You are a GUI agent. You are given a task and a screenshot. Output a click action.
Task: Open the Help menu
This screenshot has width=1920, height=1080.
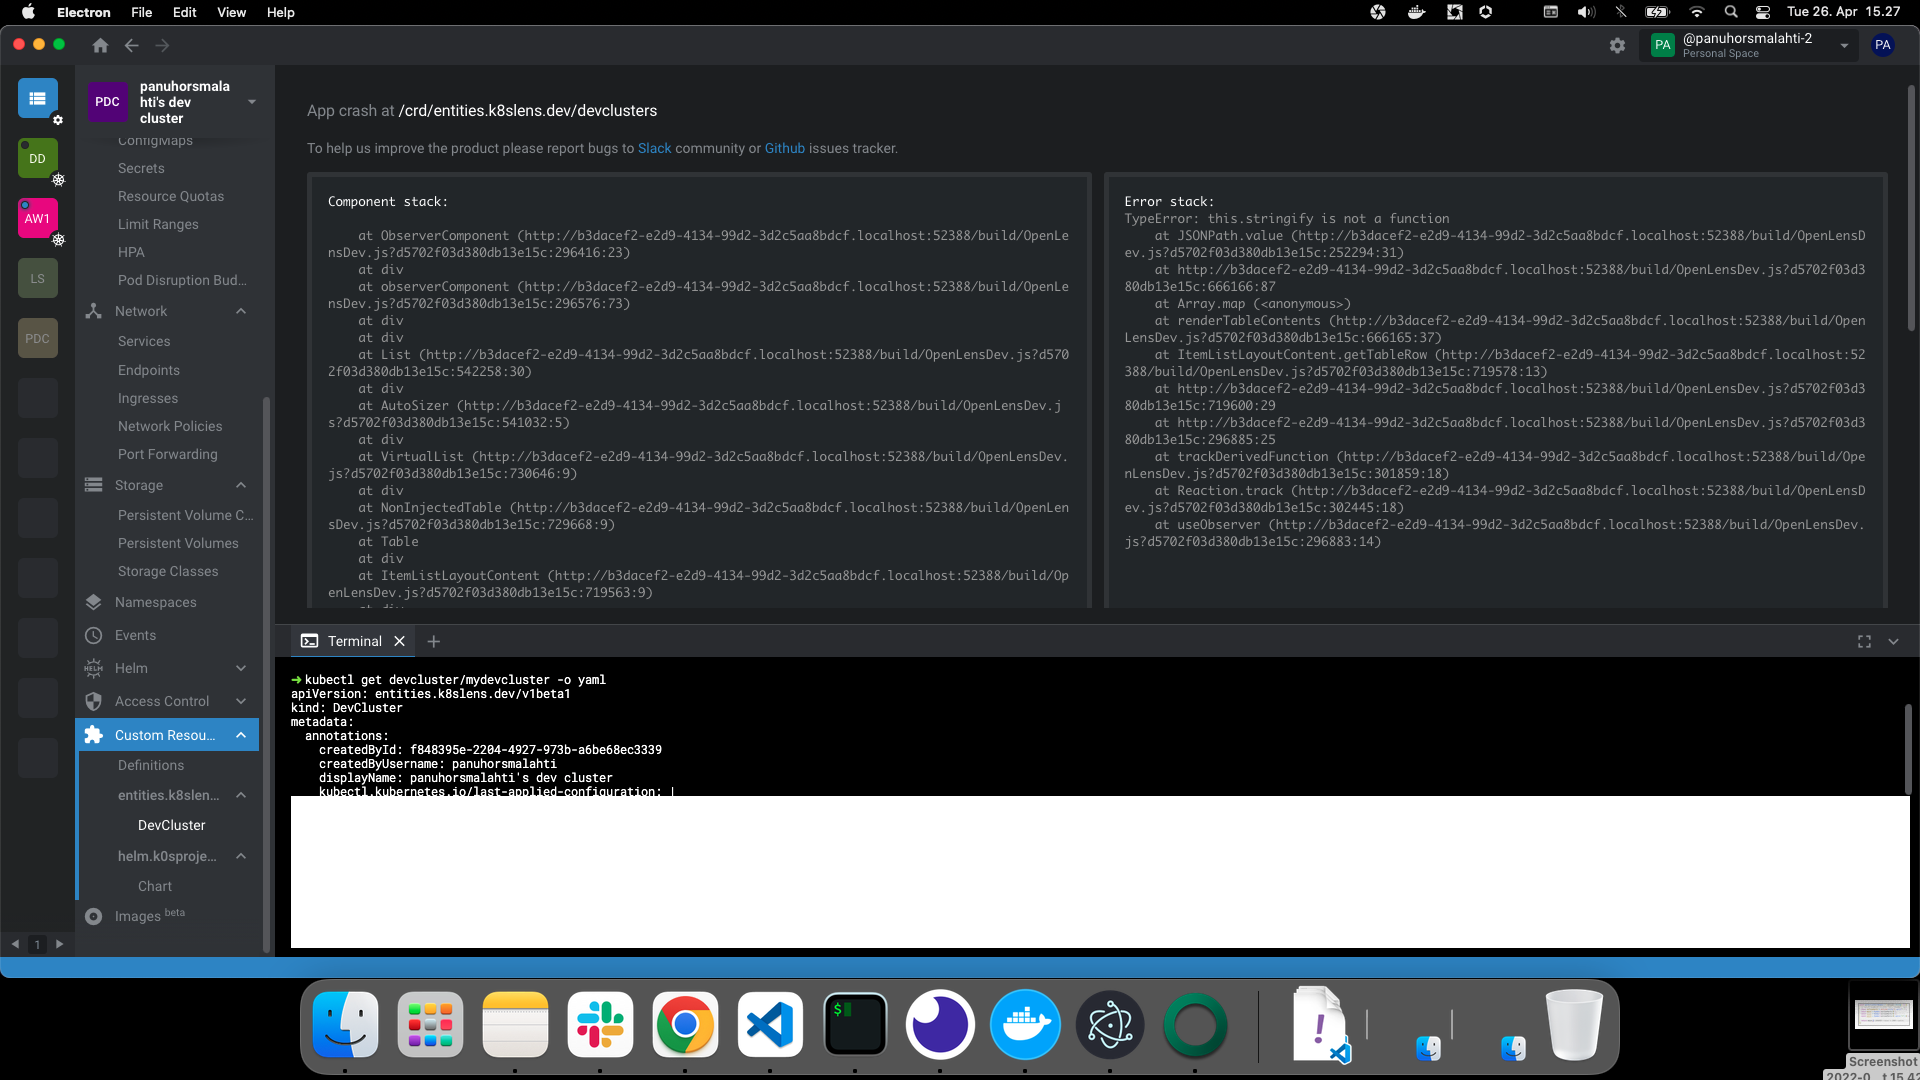click(x=280, y=12)
